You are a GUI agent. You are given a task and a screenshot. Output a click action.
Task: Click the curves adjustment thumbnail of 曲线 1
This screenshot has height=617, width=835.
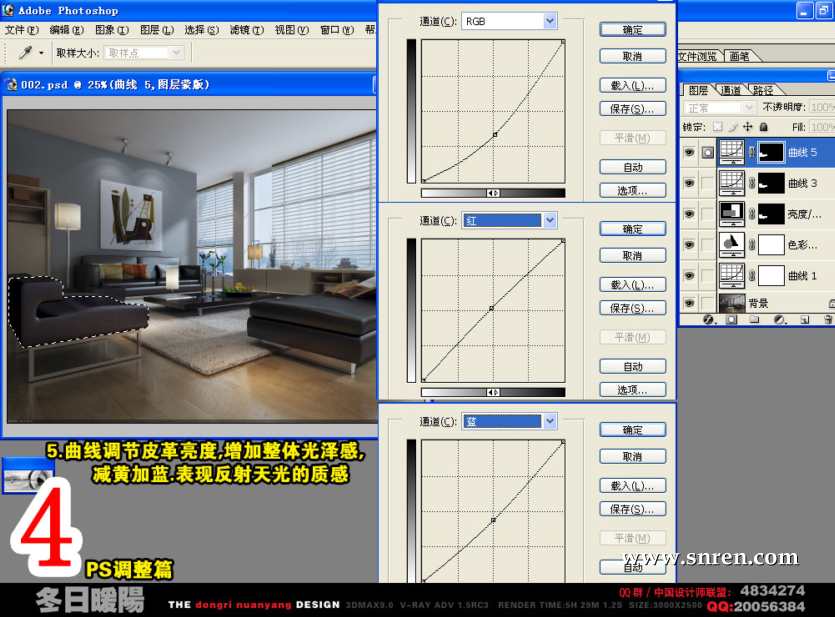click(x=732, y=276)
